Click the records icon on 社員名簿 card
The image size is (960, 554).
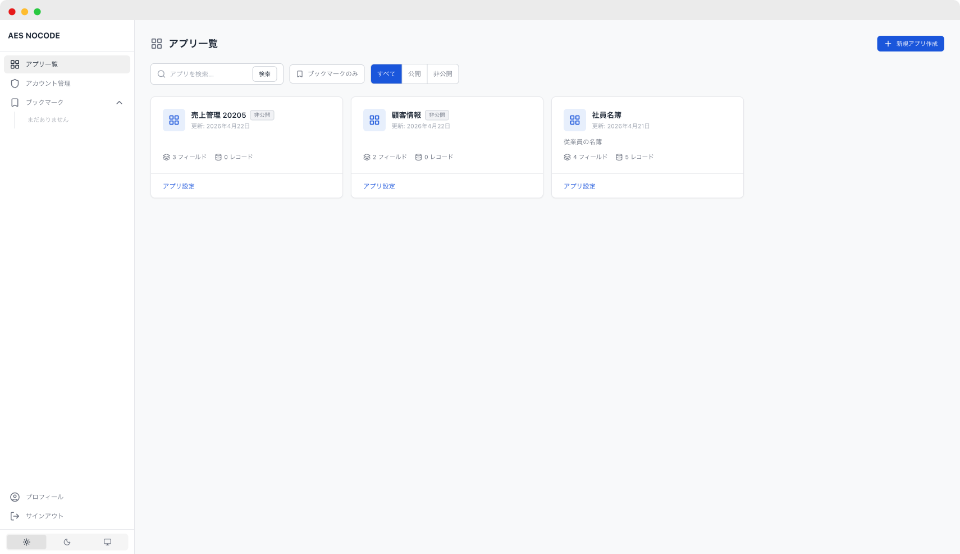coord(619,157)
